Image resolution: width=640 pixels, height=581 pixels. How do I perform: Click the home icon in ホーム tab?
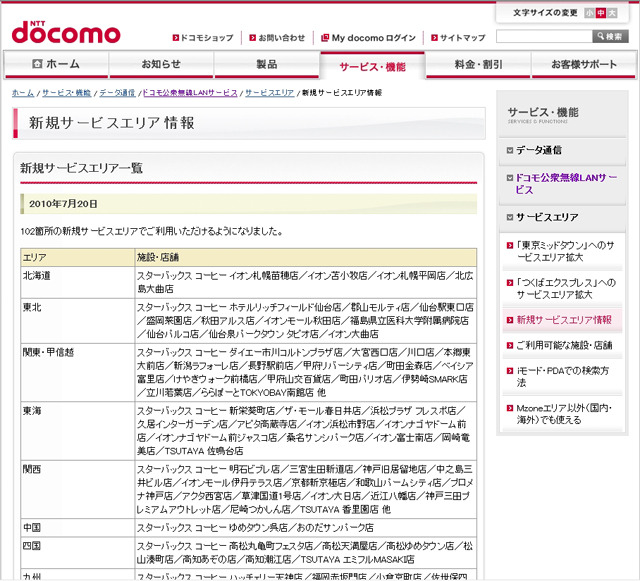37,64
